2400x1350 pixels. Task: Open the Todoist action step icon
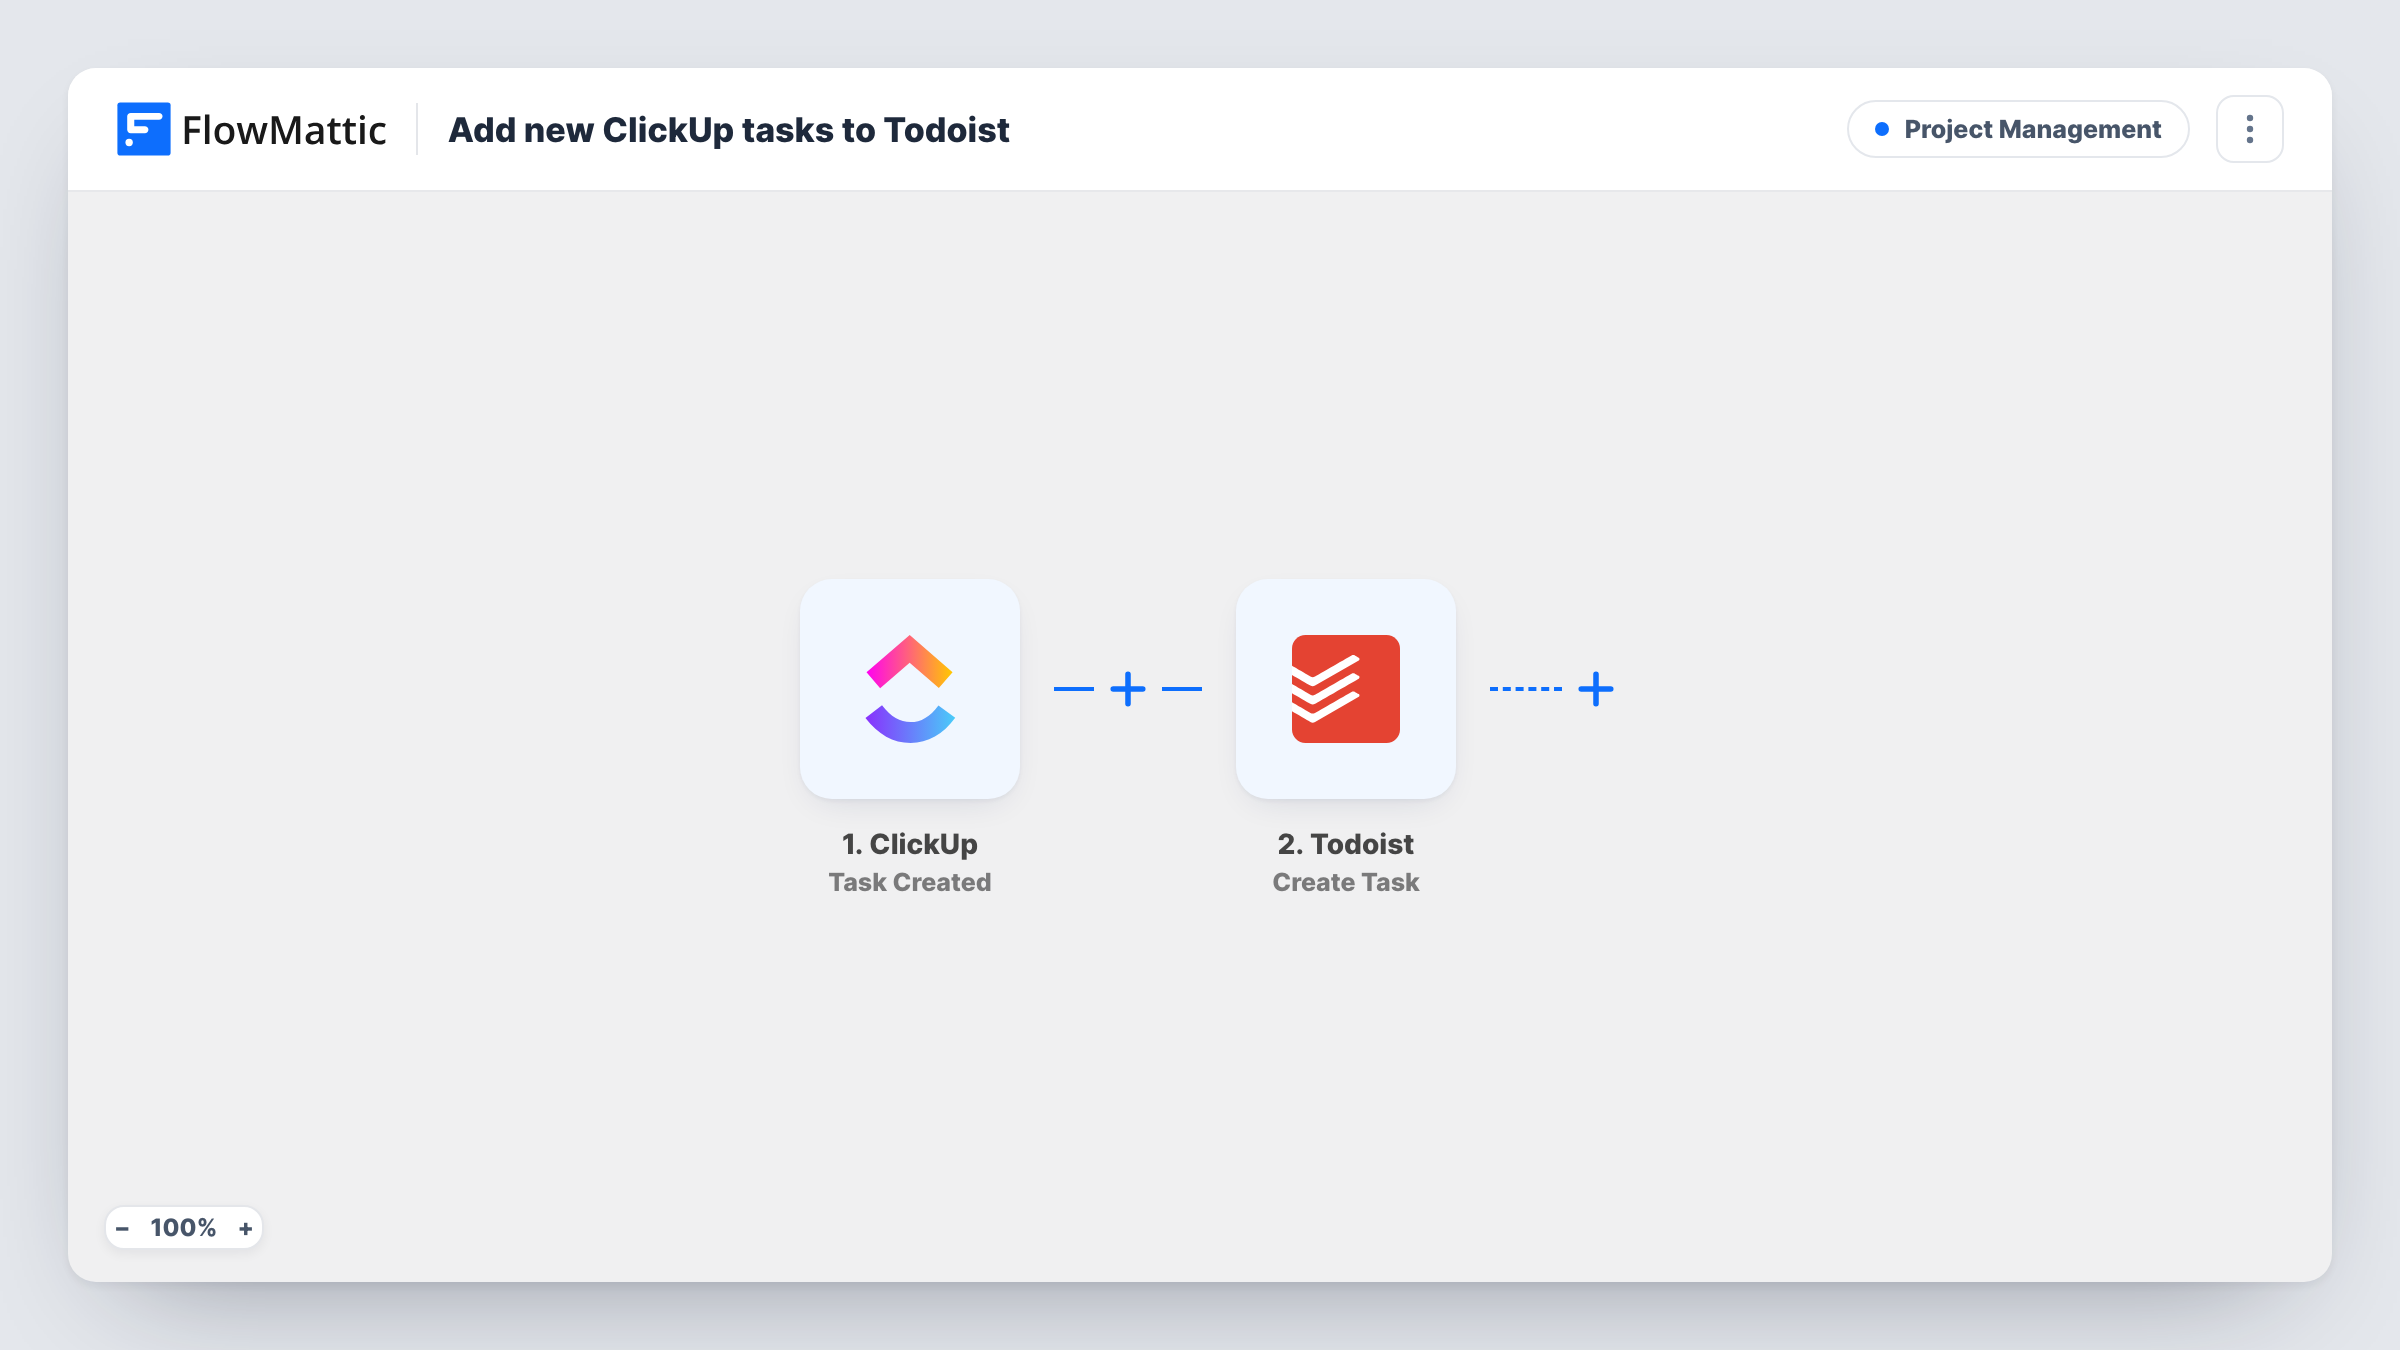[1346, 689]
